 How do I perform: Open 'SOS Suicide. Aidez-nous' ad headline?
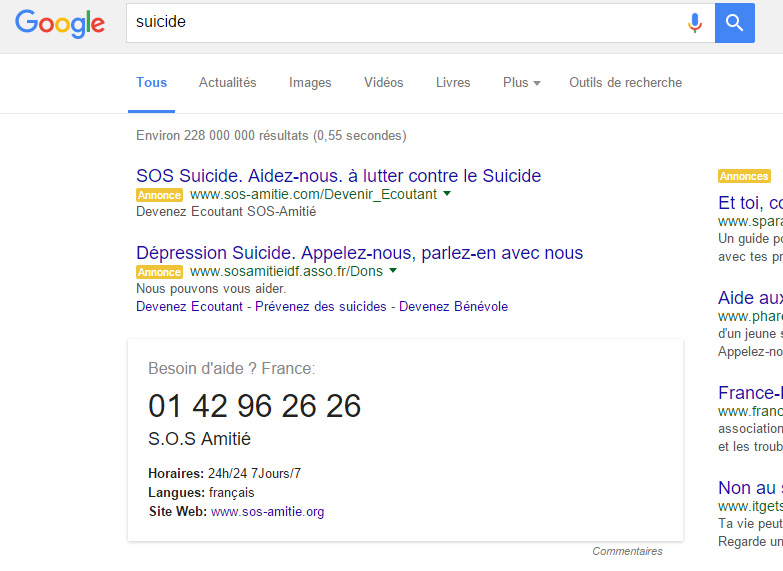point(339,176)
